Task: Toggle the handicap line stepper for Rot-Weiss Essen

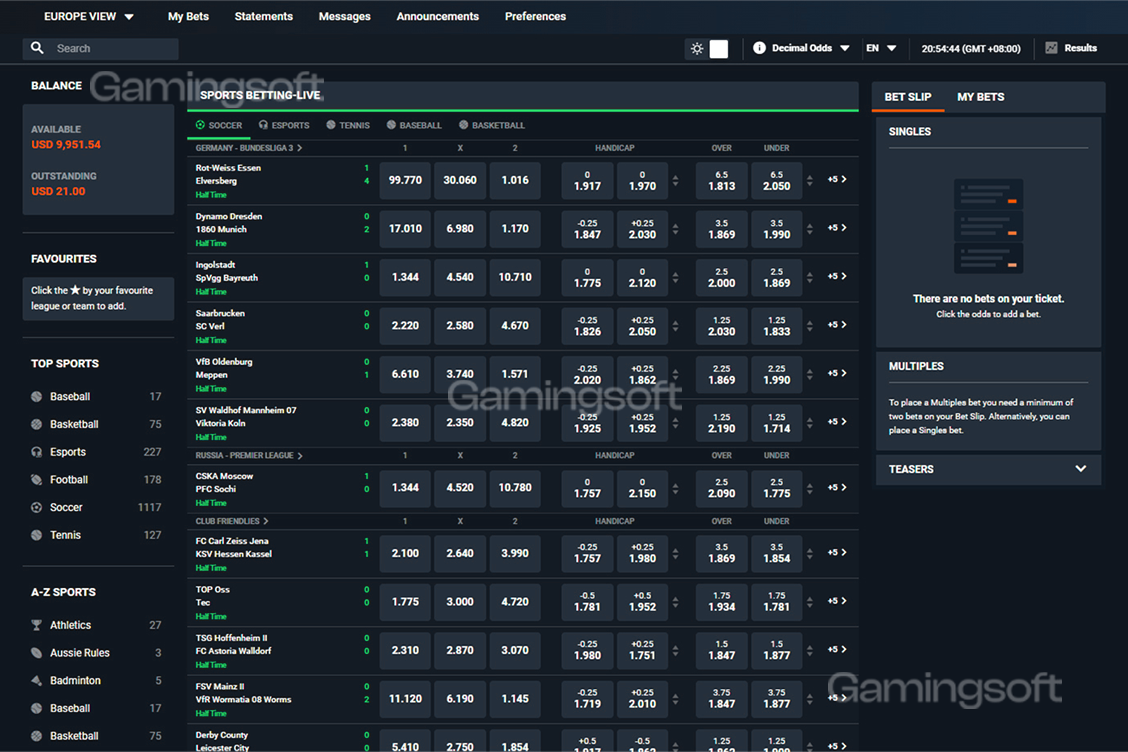Action: tap(675, 181)
